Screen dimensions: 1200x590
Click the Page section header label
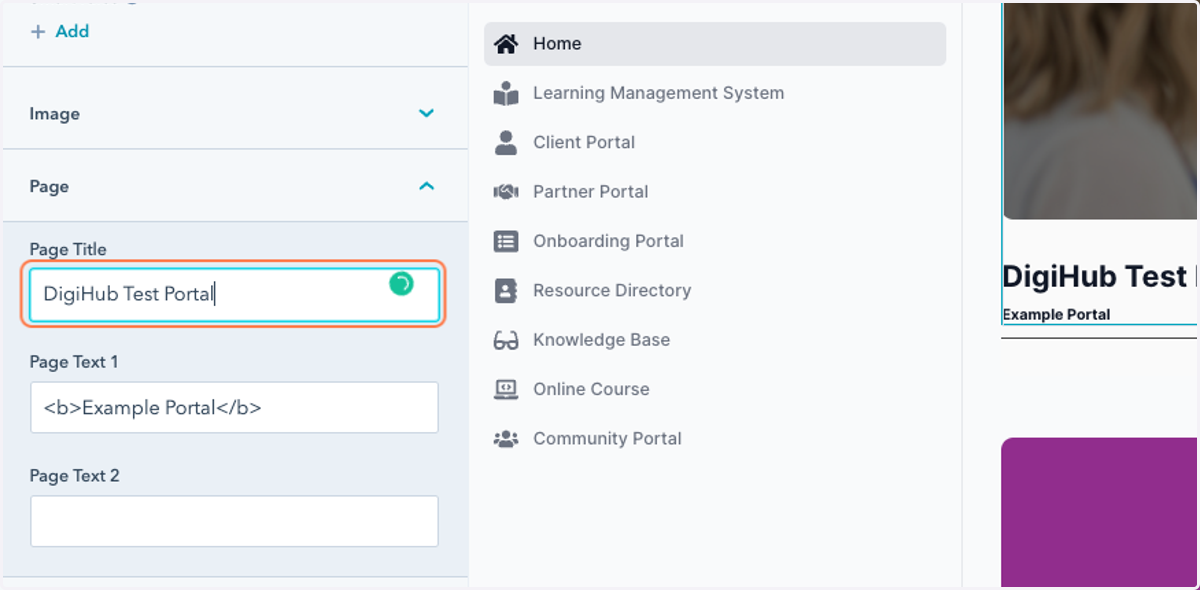pos(49,187)
